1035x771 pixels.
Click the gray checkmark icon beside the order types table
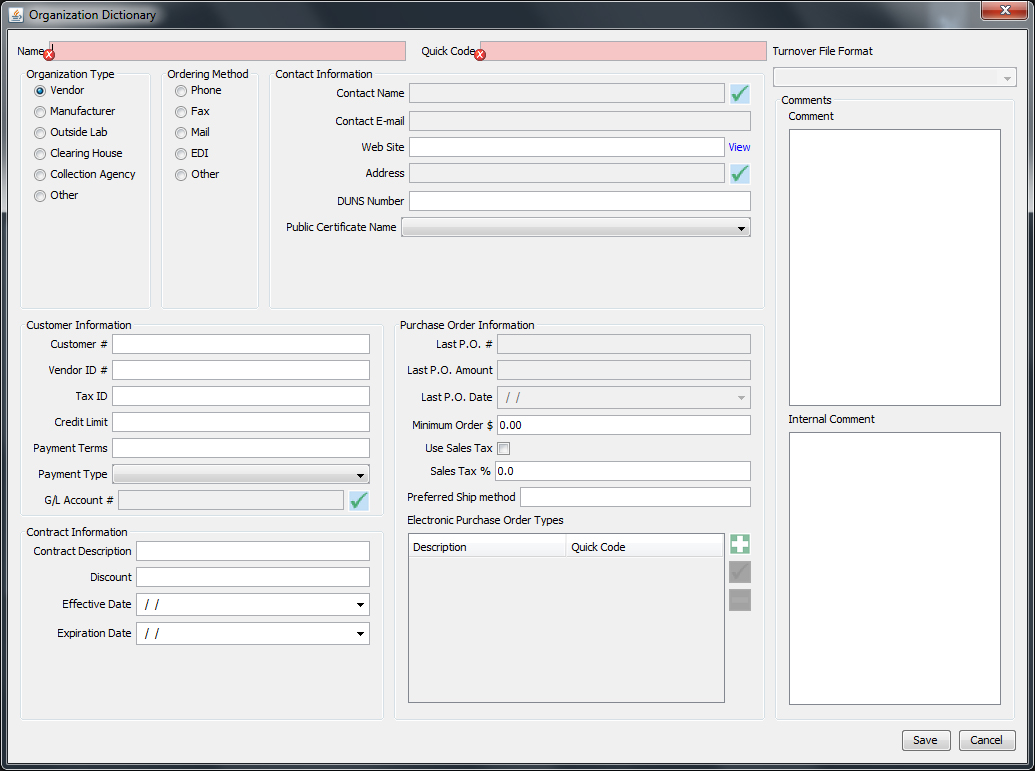(x=740, y=572)
